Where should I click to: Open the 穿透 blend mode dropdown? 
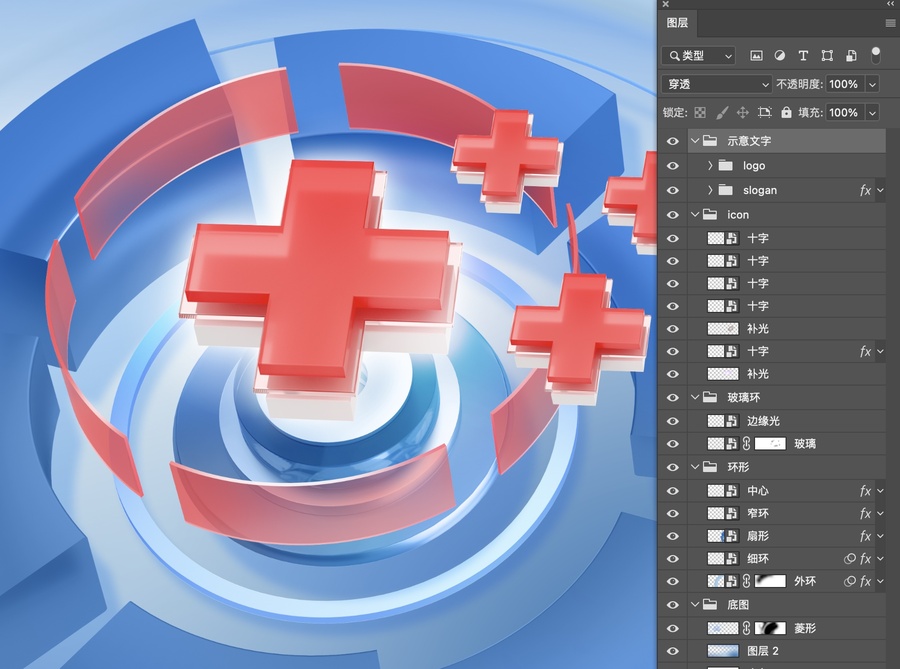click(716, 84)
